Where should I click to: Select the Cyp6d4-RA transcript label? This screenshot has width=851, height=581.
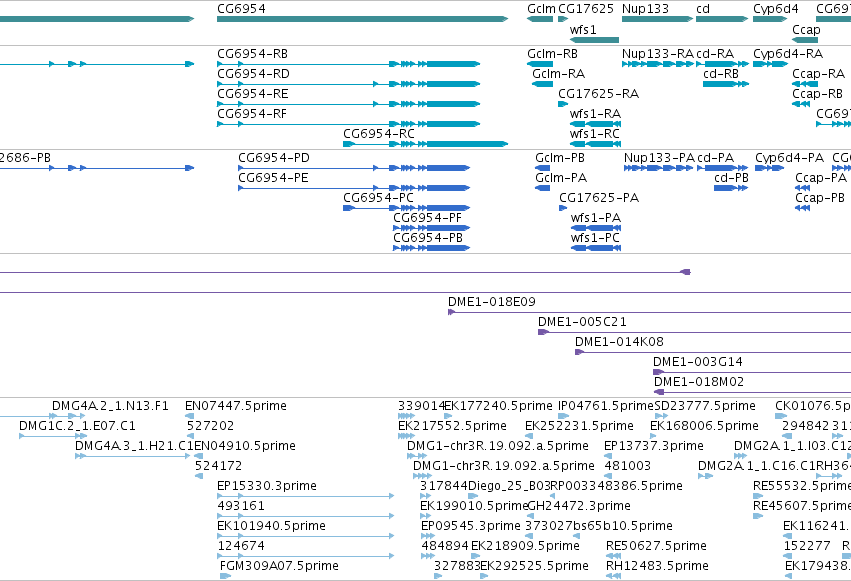[788, 54]
